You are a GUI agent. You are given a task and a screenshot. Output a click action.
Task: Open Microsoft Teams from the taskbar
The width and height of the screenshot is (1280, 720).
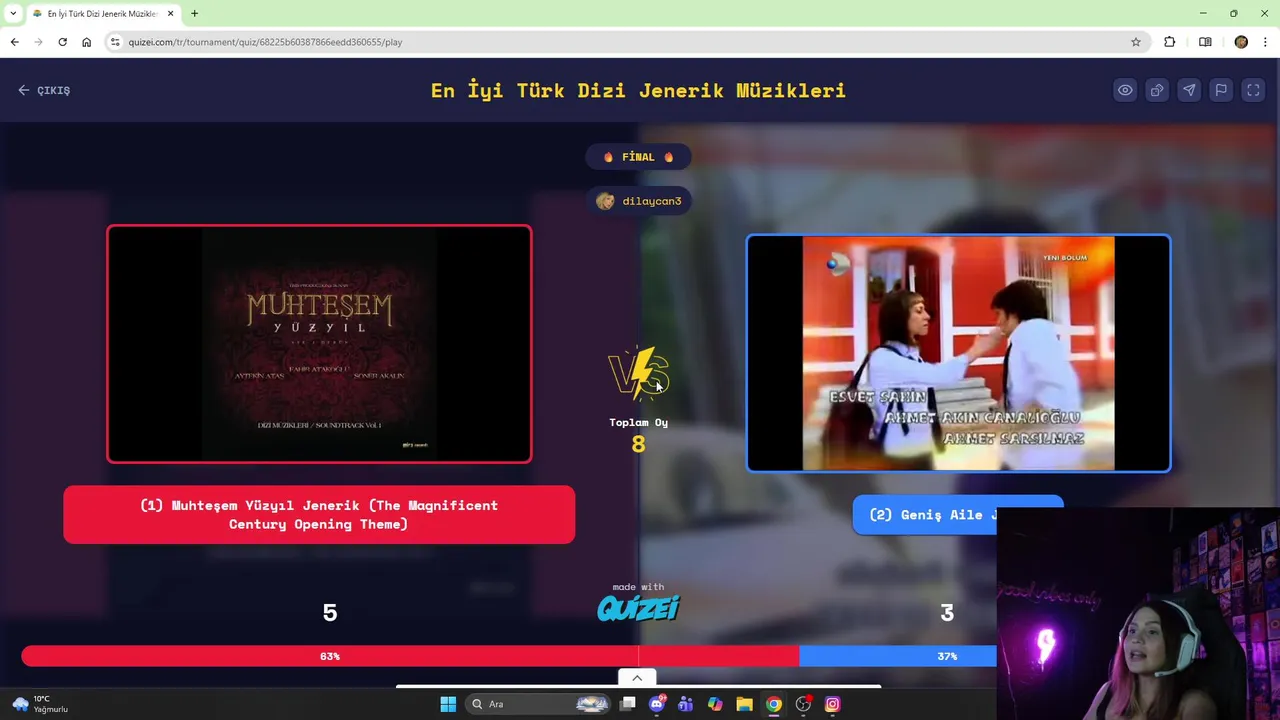[686, 704]
